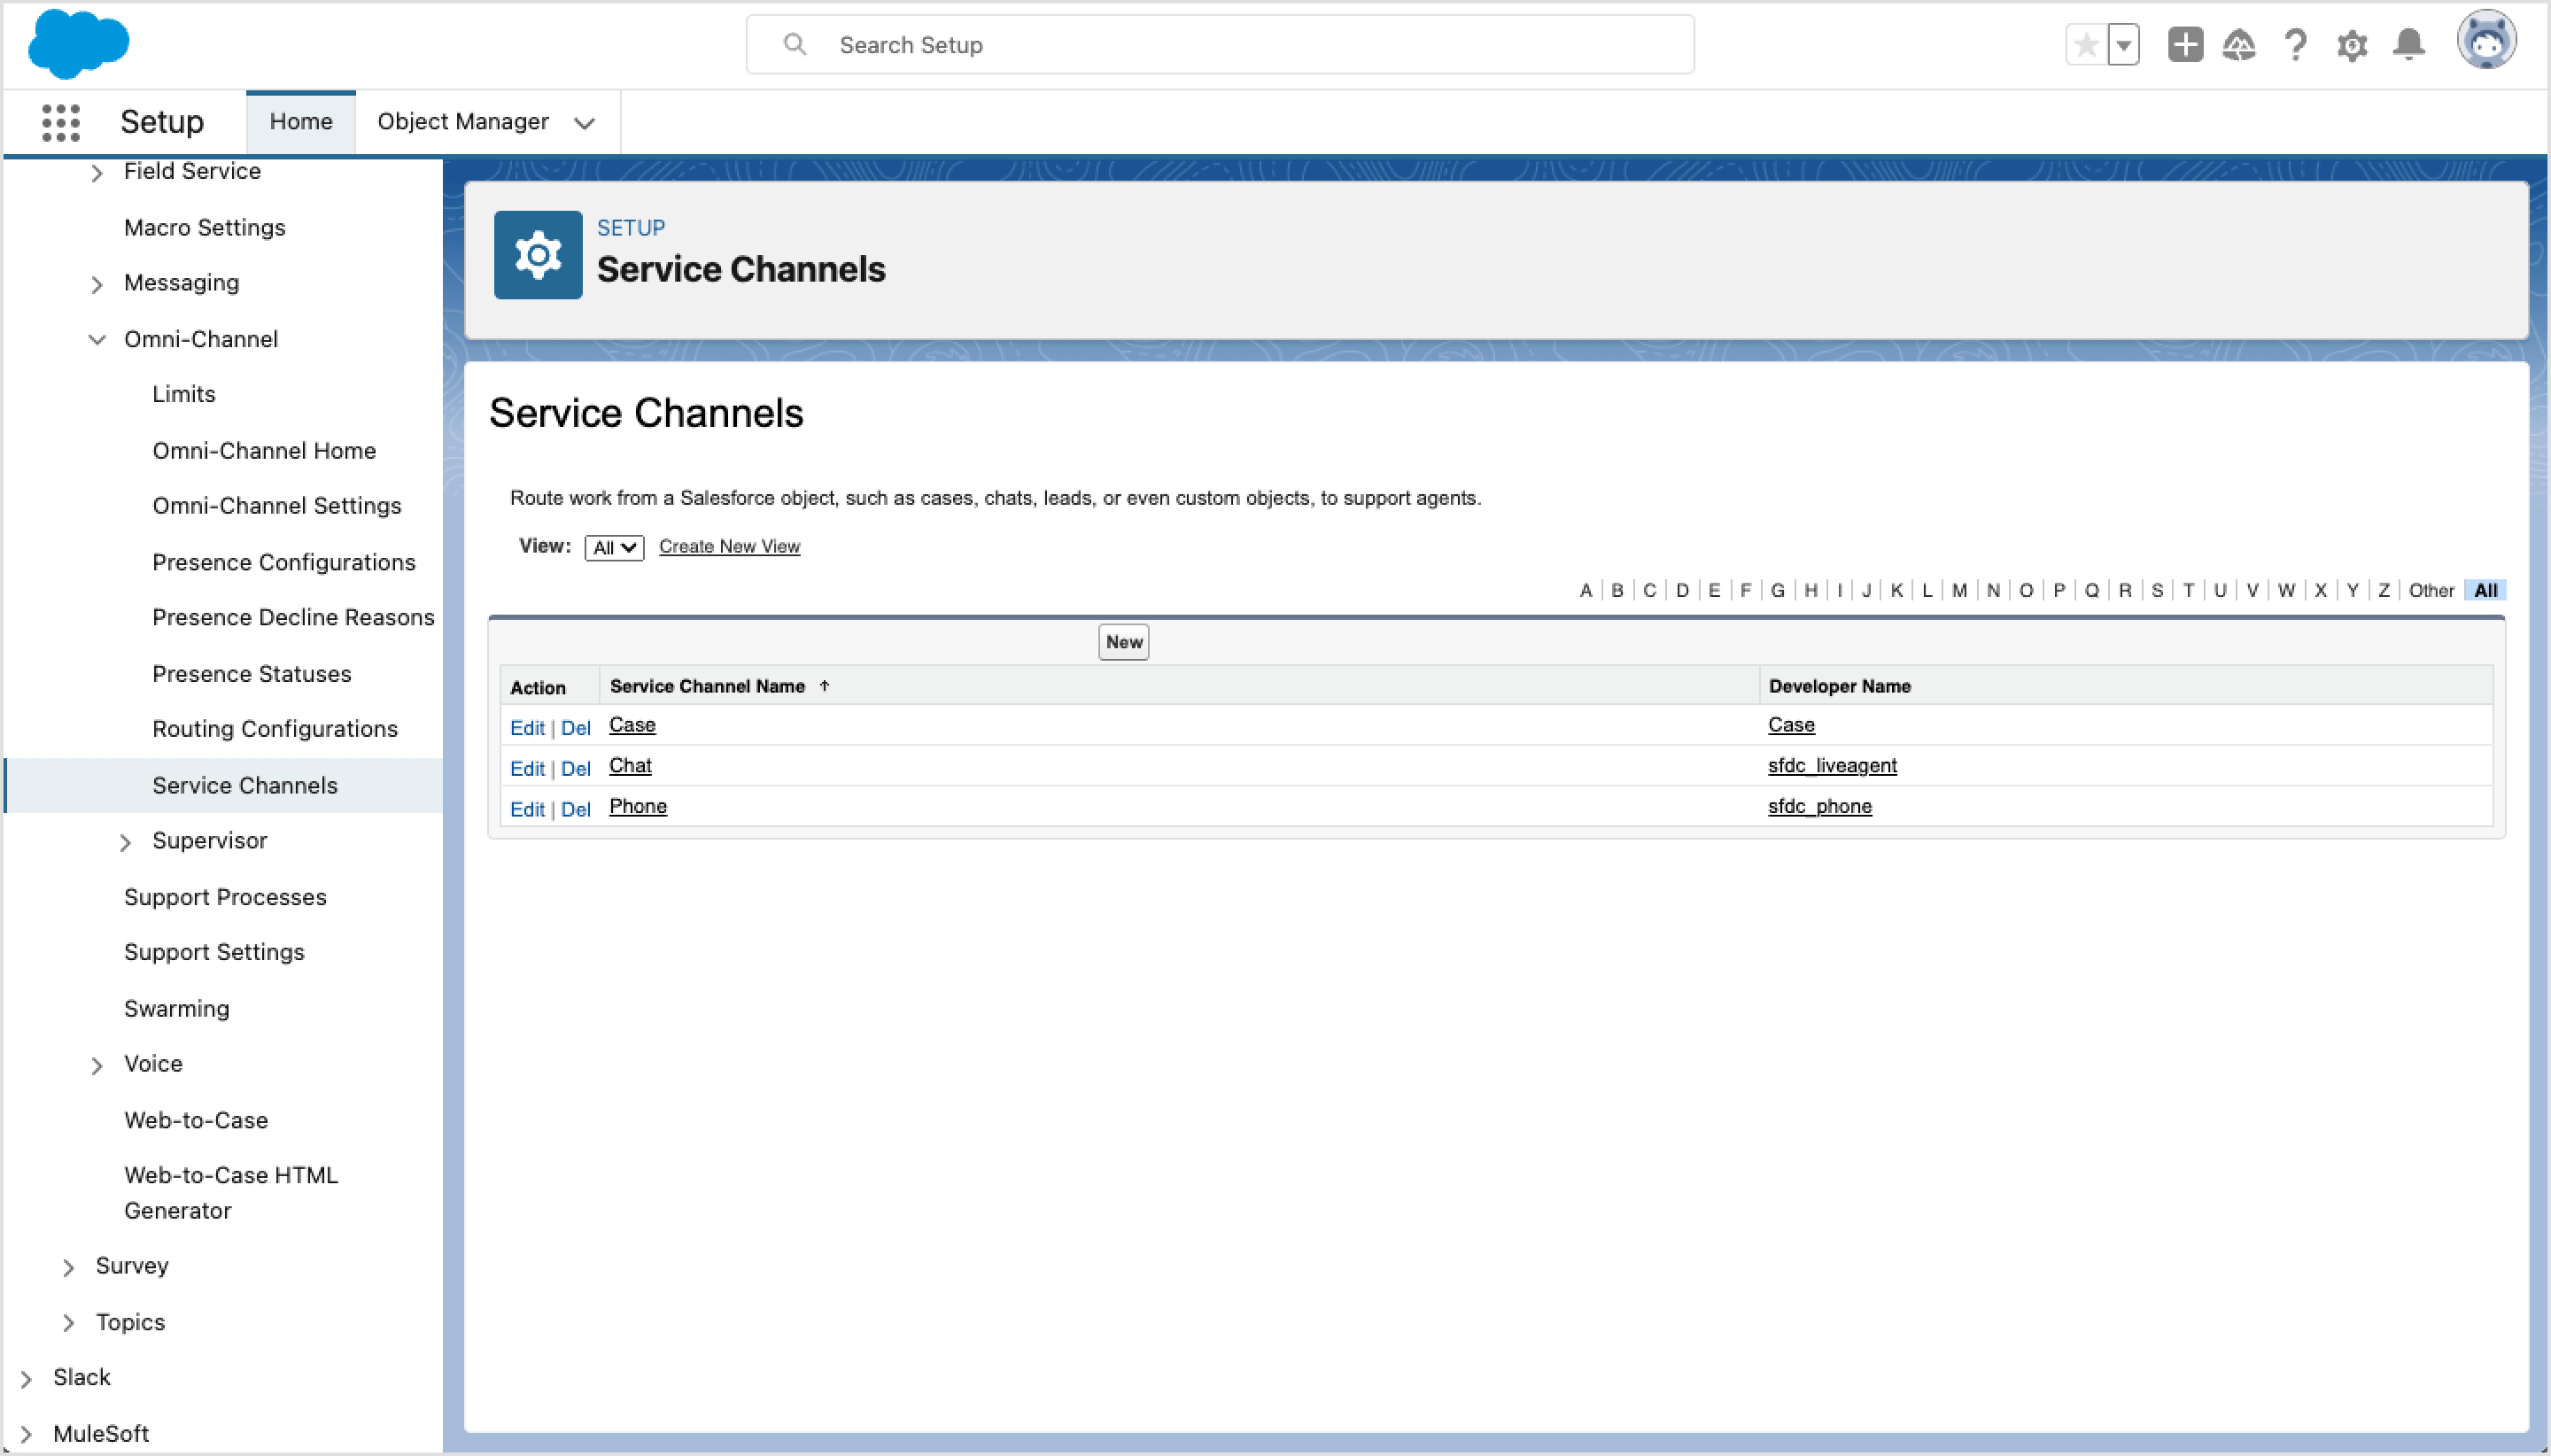This screenshot has width=2551, height=1456.
Task: Open the Trailhead guidance icon
Action: pos(2239,45)
